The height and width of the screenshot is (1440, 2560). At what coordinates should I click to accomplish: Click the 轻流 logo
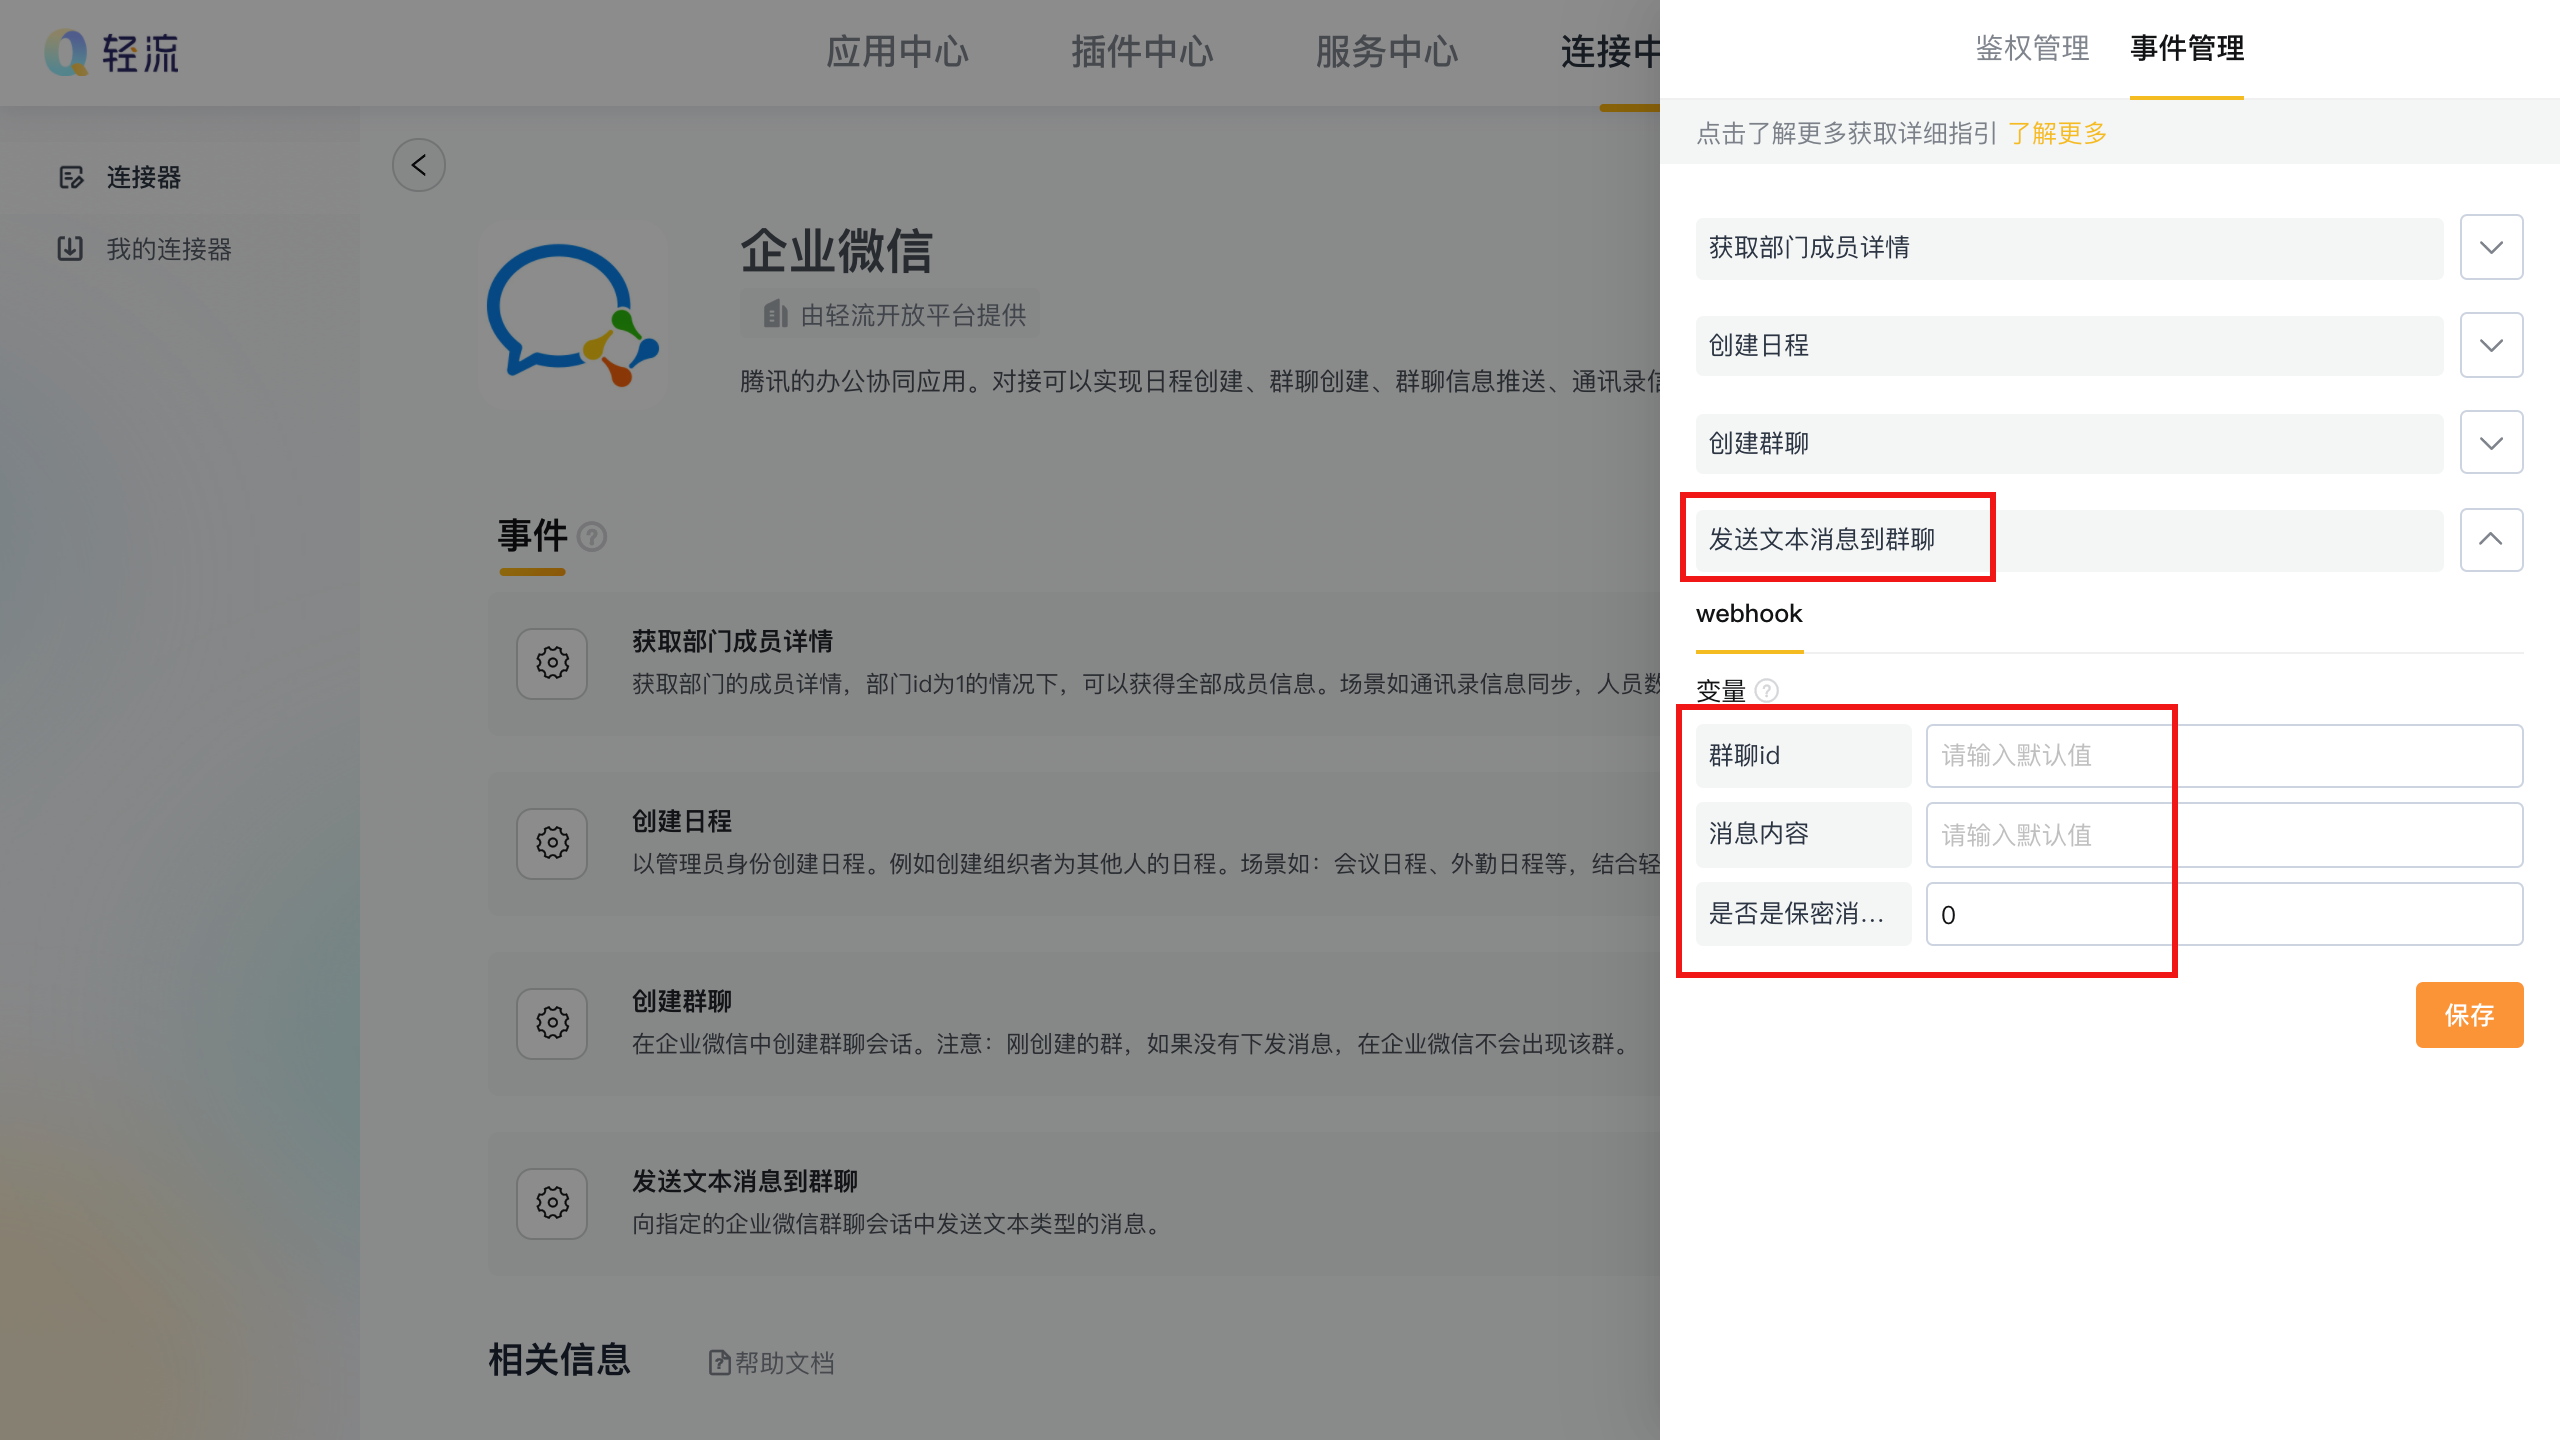112,52
